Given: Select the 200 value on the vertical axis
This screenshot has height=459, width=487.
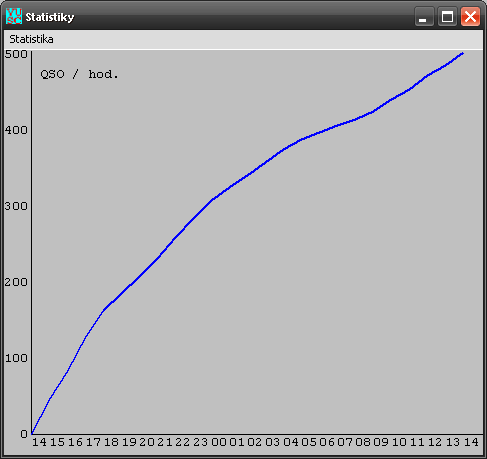Looking at the screenshot, I should coord(16,282).
